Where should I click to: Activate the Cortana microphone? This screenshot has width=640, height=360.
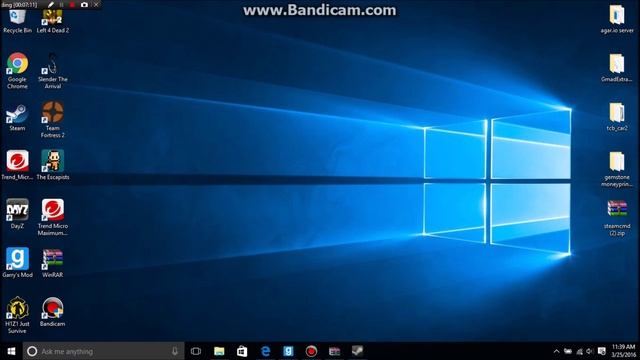click(175, 351)
